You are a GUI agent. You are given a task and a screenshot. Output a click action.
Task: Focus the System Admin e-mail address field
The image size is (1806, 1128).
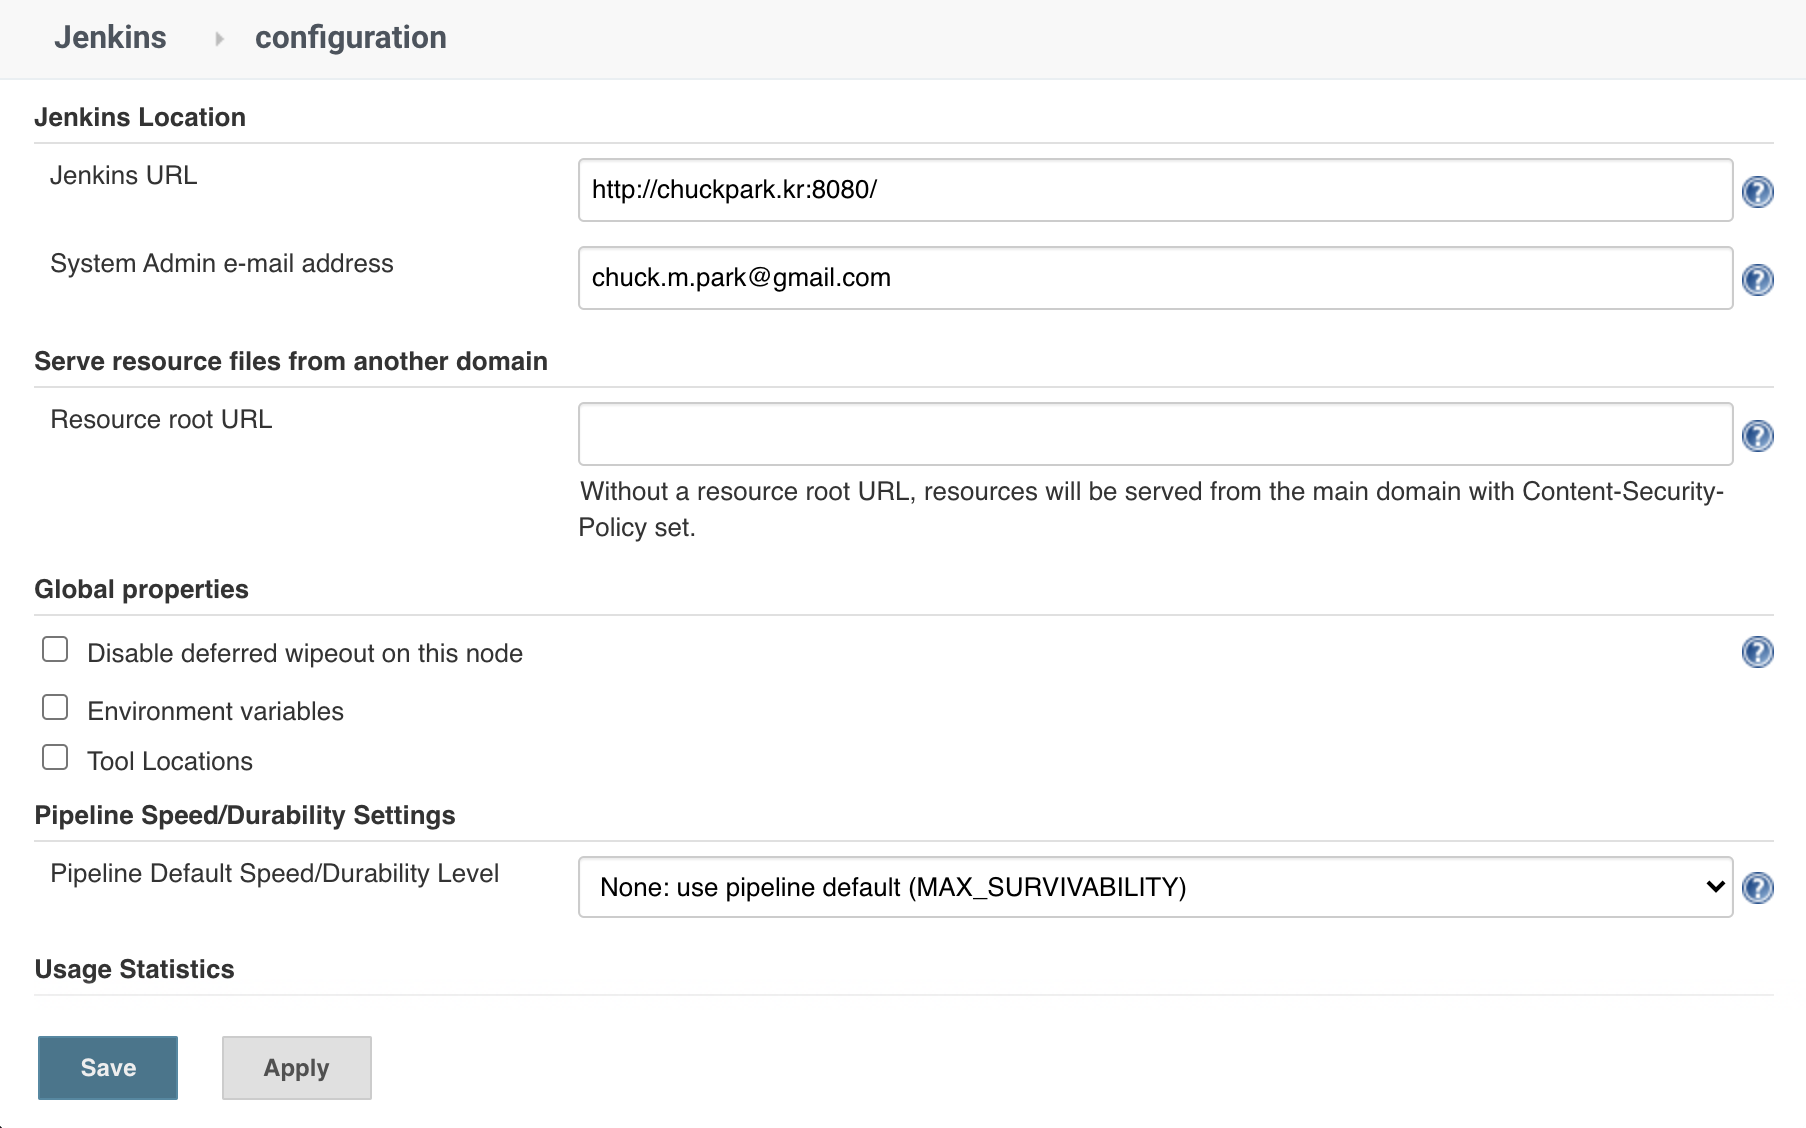click(1155, 278)
